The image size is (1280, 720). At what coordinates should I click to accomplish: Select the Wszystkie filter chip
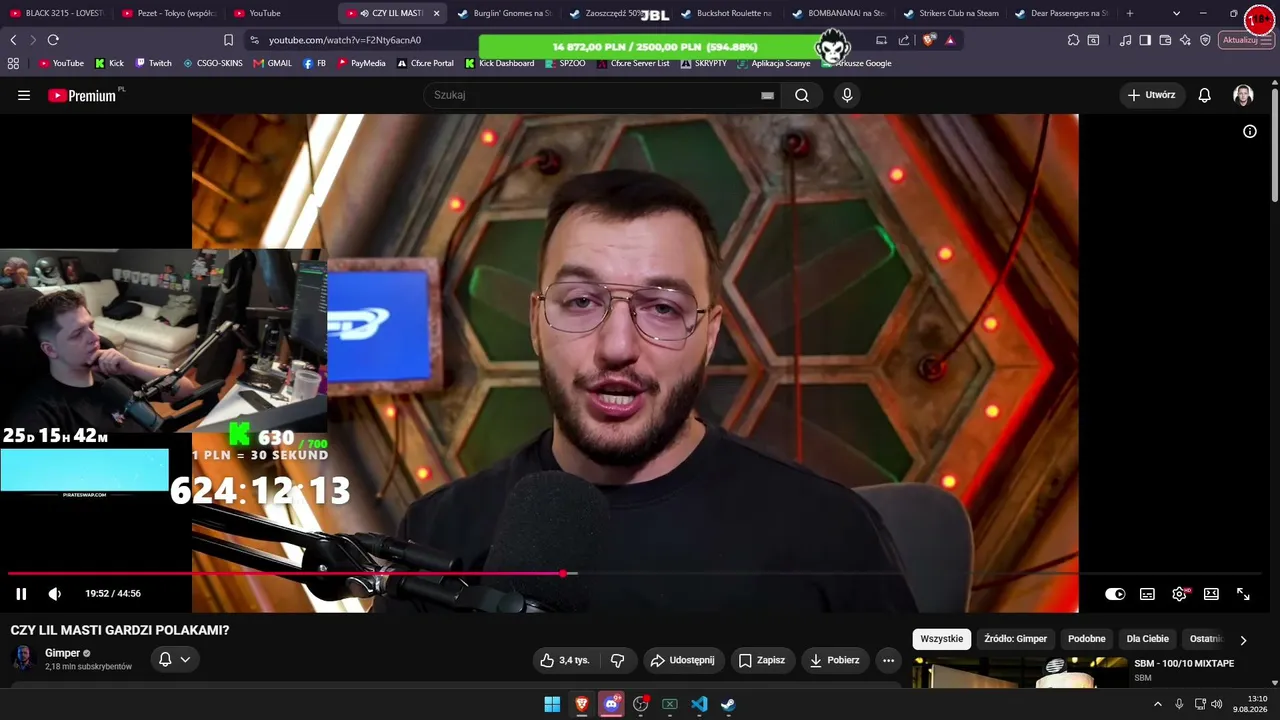tap(942, 639)
